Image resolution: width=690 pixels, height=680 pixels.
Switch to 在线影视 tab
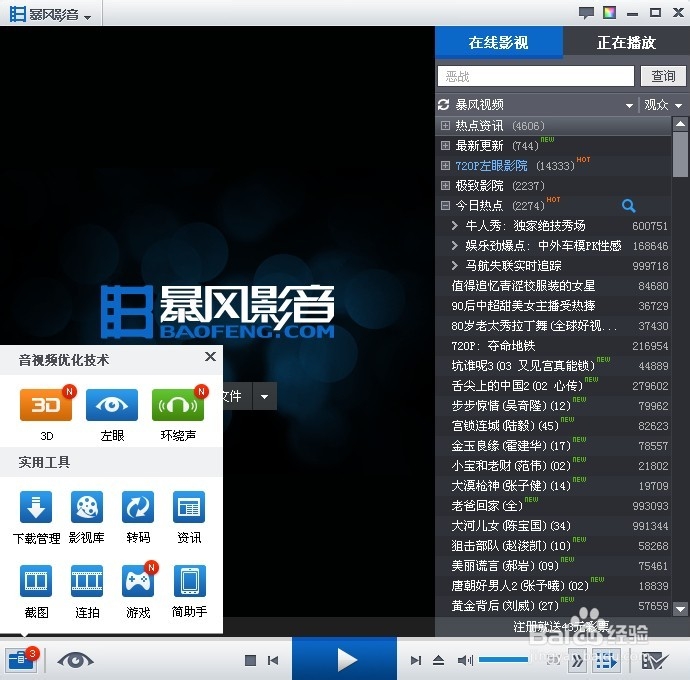499,42
